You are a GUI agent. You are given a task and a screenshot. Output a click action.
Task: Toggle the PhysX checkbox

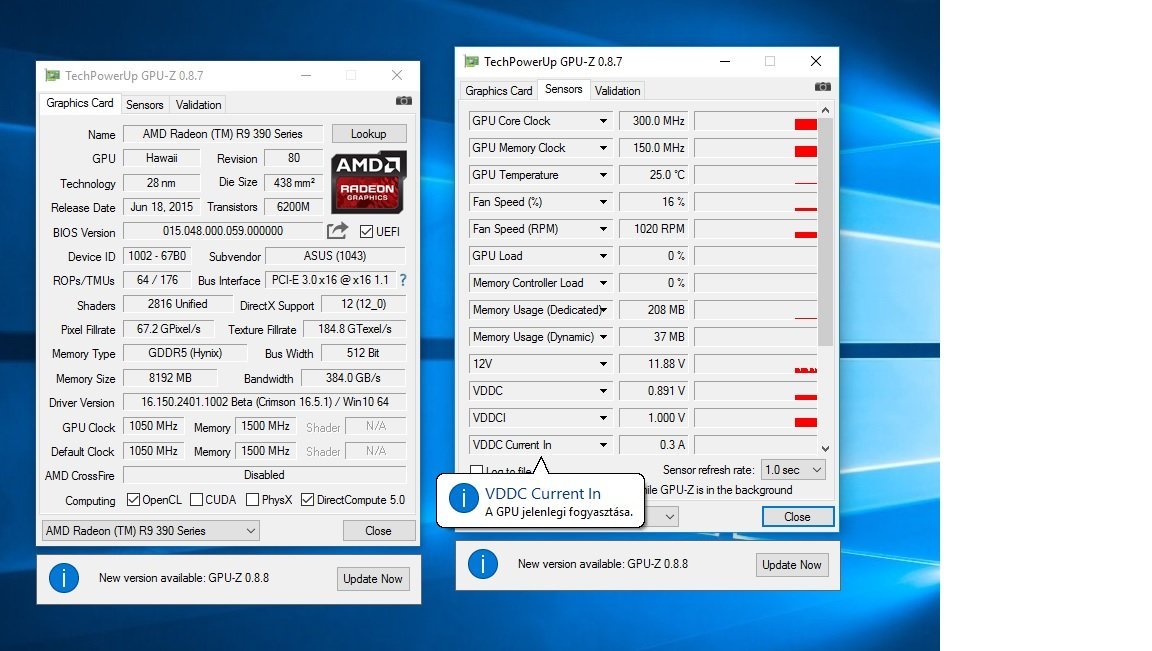(252, 500)
